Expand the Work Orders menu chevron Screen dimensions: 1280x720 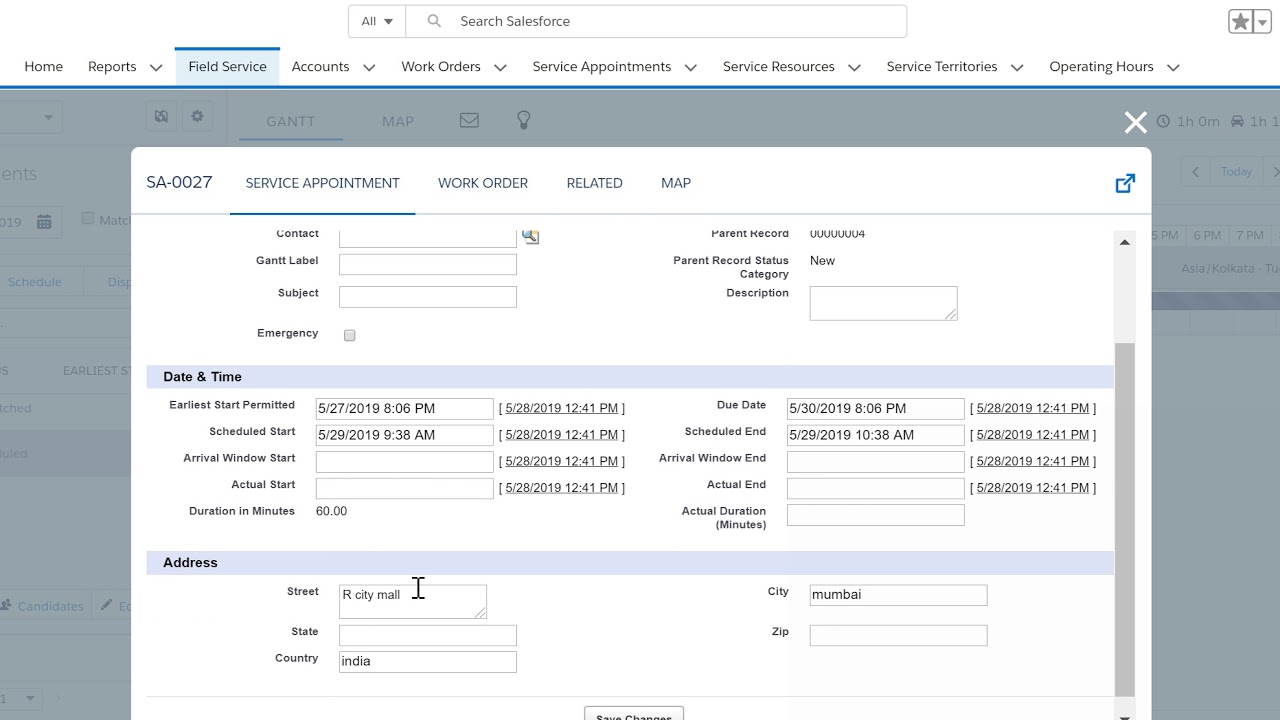point(500,67)
